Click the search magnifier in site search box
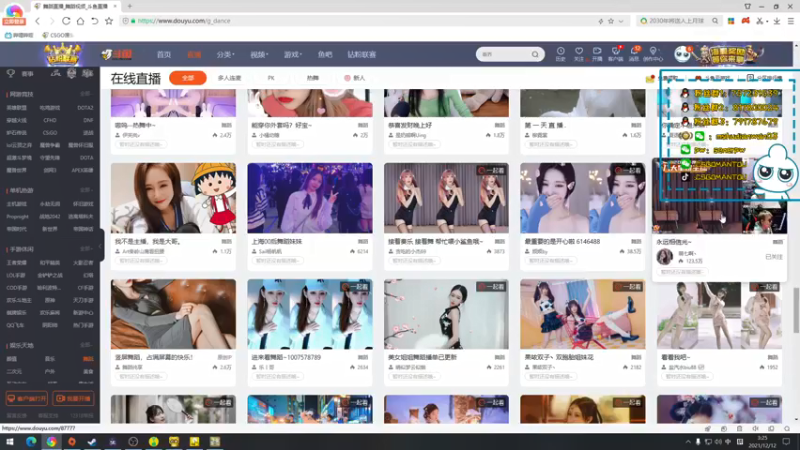The width and height of the screenshot is (800, 450). pyautogui.click(x=535, y=54)
